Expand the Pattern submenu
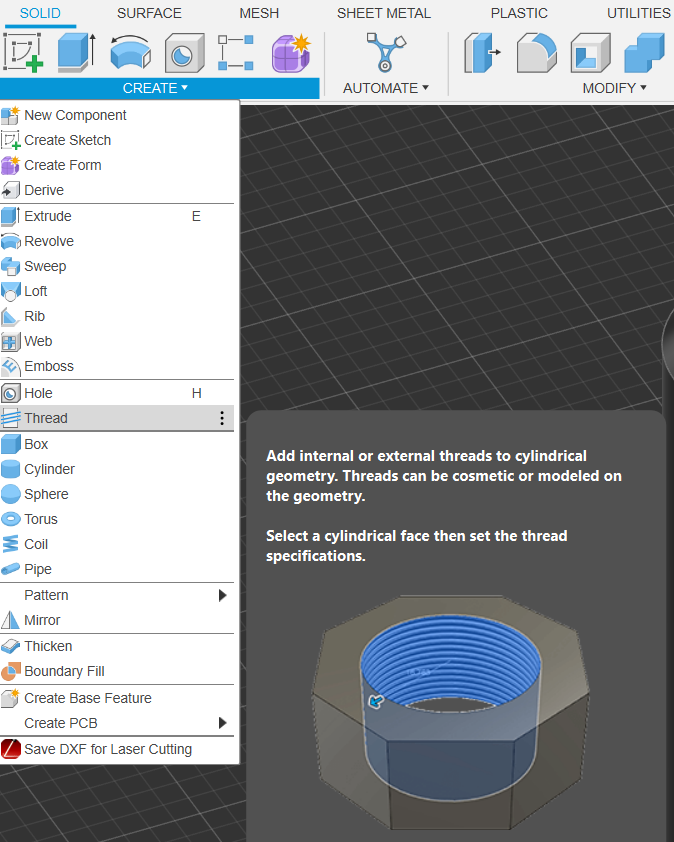The image size is (674, 842). tap(117, 595)
